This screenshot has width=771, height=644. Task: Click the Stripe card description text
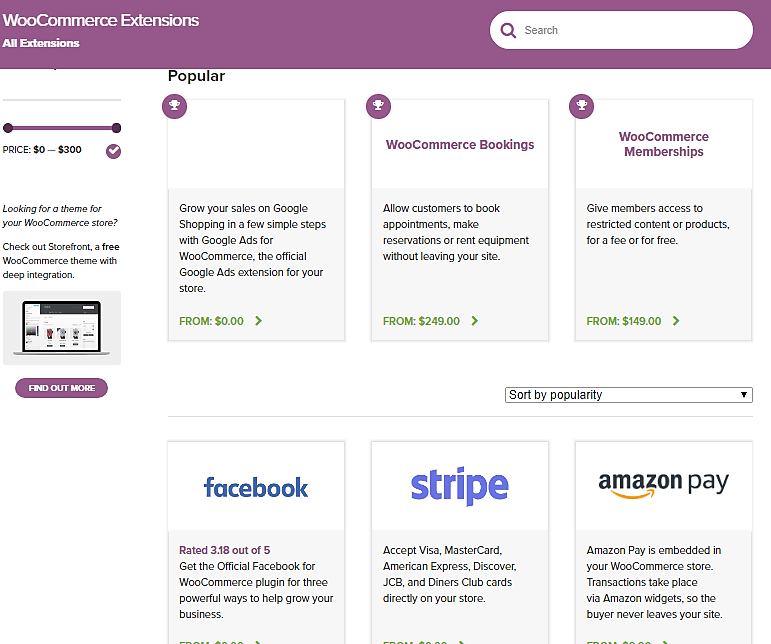[449, 574]
